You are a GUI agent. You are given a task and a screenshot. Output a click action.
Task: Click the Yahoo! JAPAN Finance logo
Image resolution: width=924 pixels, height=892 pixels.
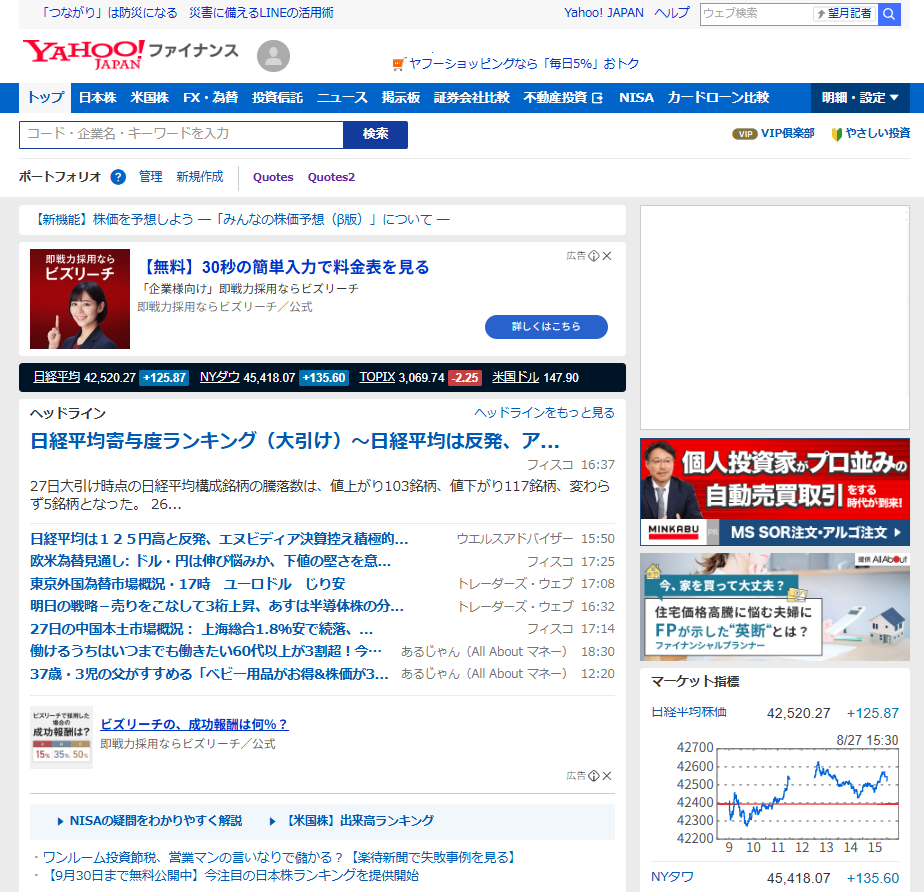point(130,55)
